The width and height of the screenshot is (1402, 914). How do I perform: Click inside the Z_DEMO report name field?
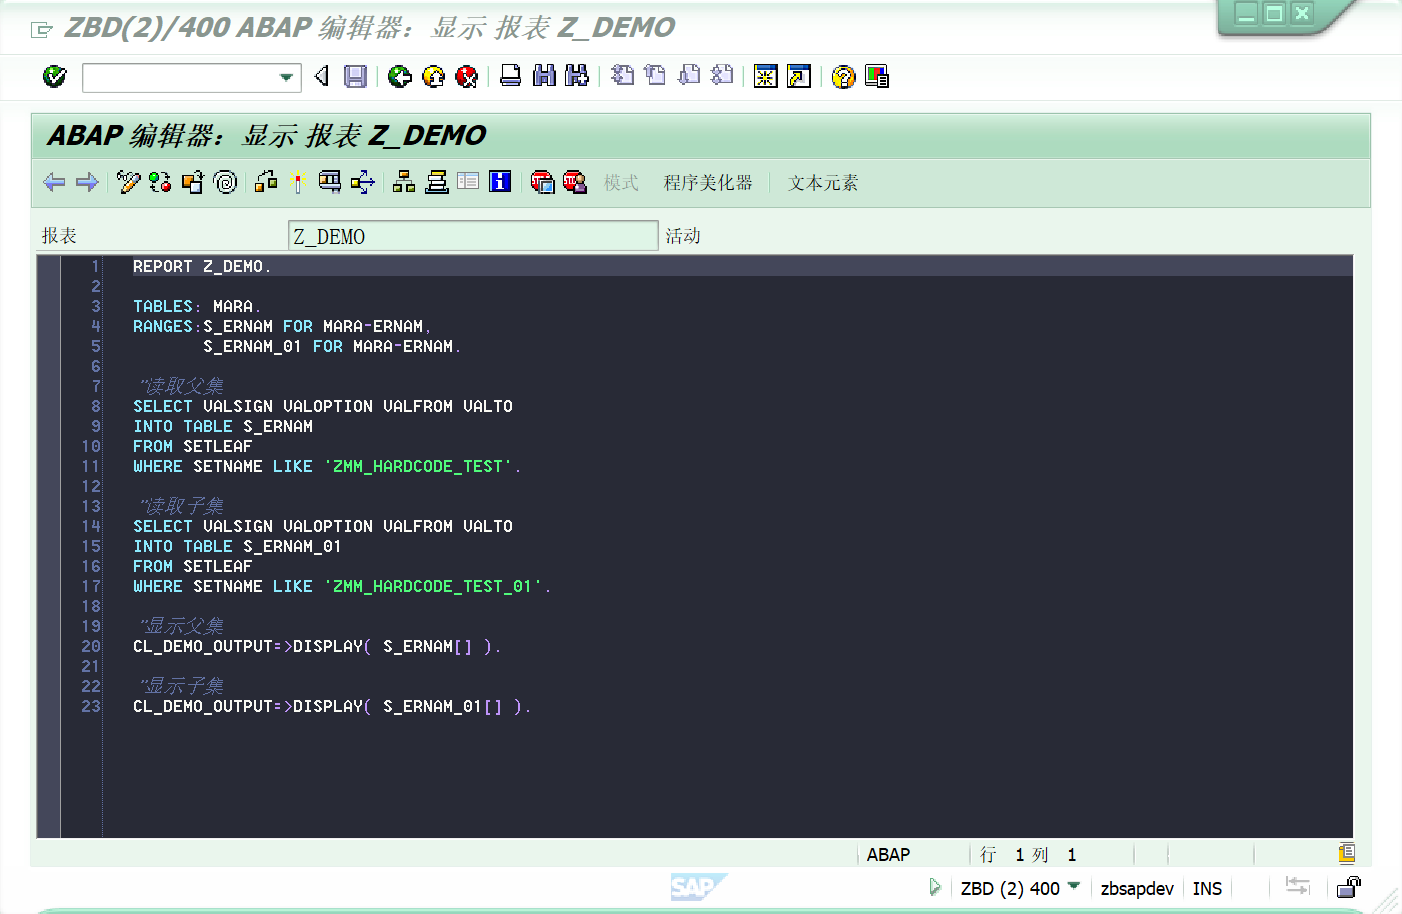point(472,235)
